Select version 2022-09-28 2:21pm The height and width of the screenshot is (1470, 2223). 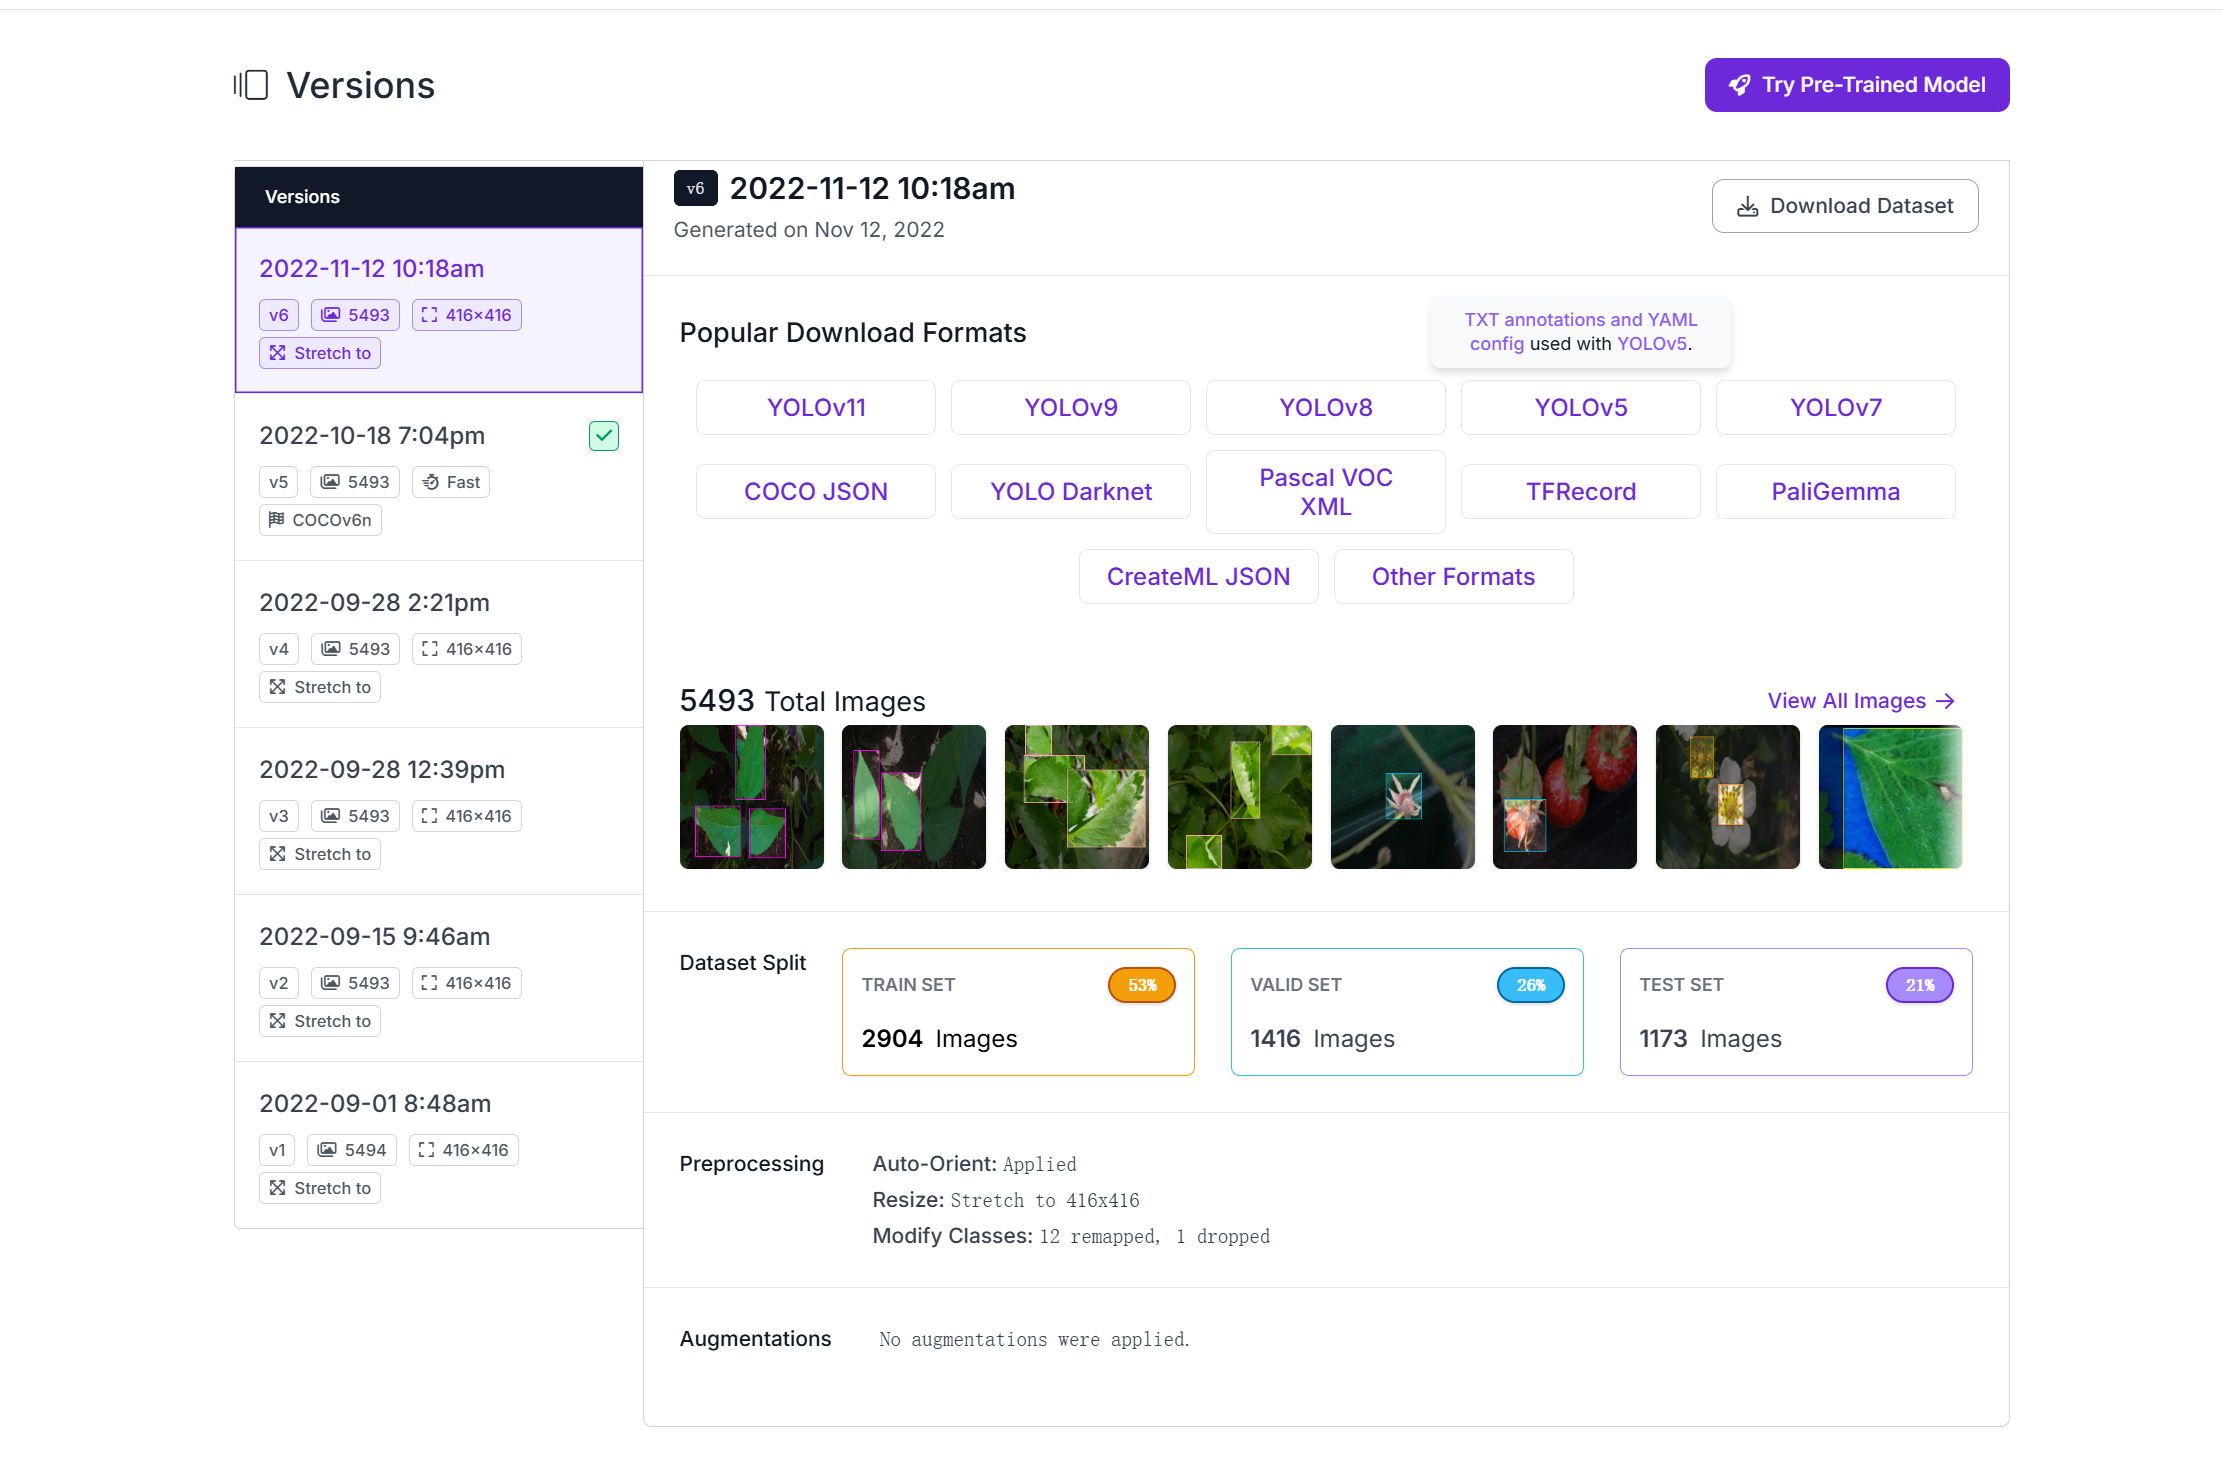(x=439, y=644)
